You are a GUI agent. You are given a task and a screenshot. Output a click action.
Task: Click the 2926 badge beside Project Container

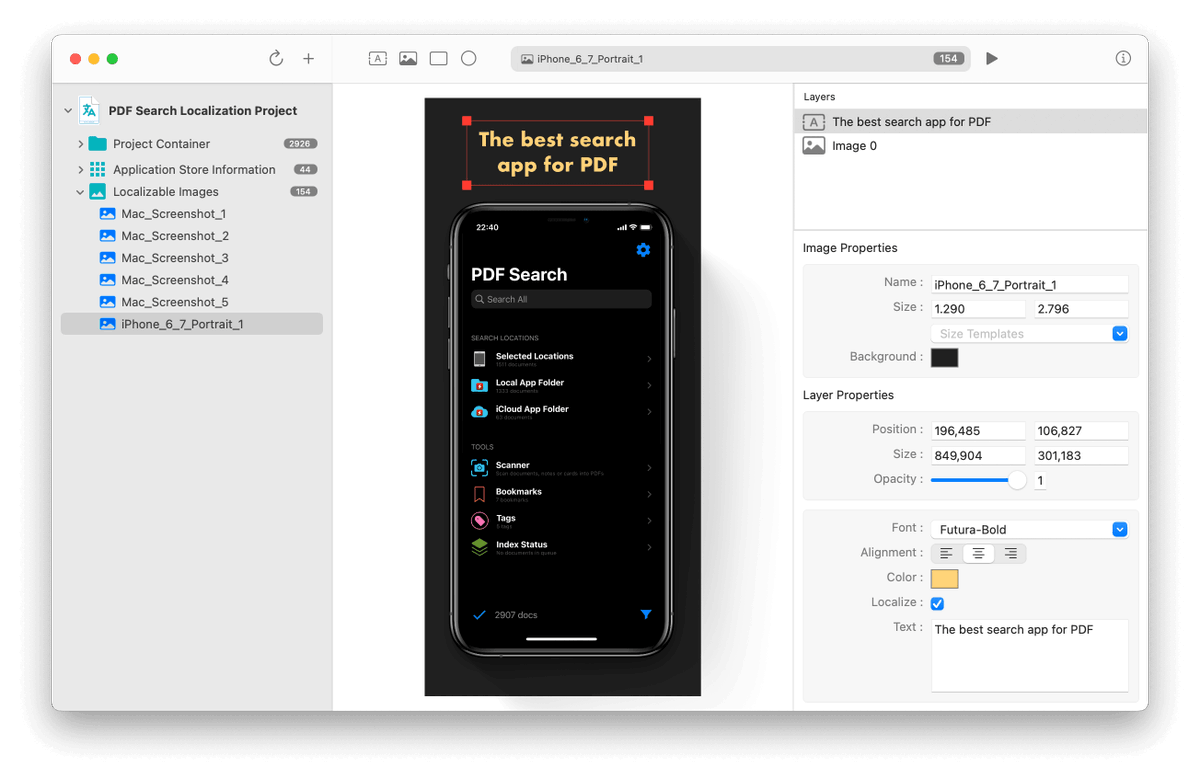point(300,144)
